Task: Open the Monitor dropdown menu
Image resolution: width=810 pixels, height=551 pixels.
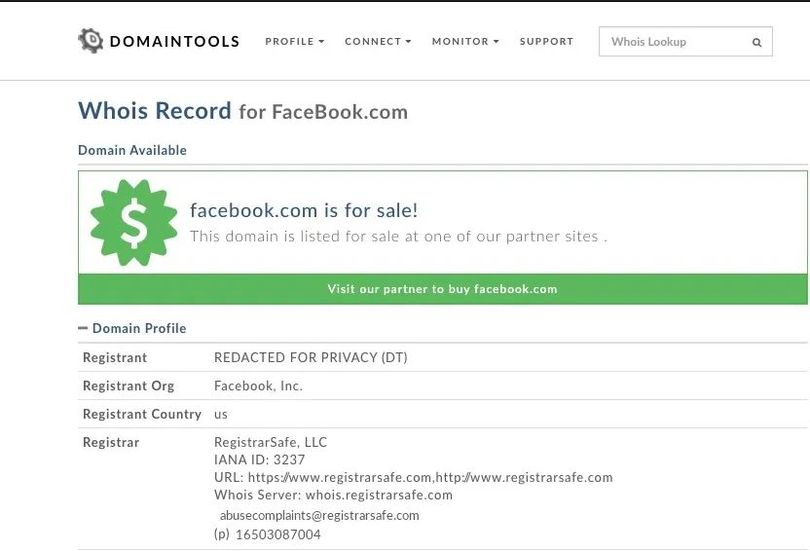Action: tap(465, 41)
